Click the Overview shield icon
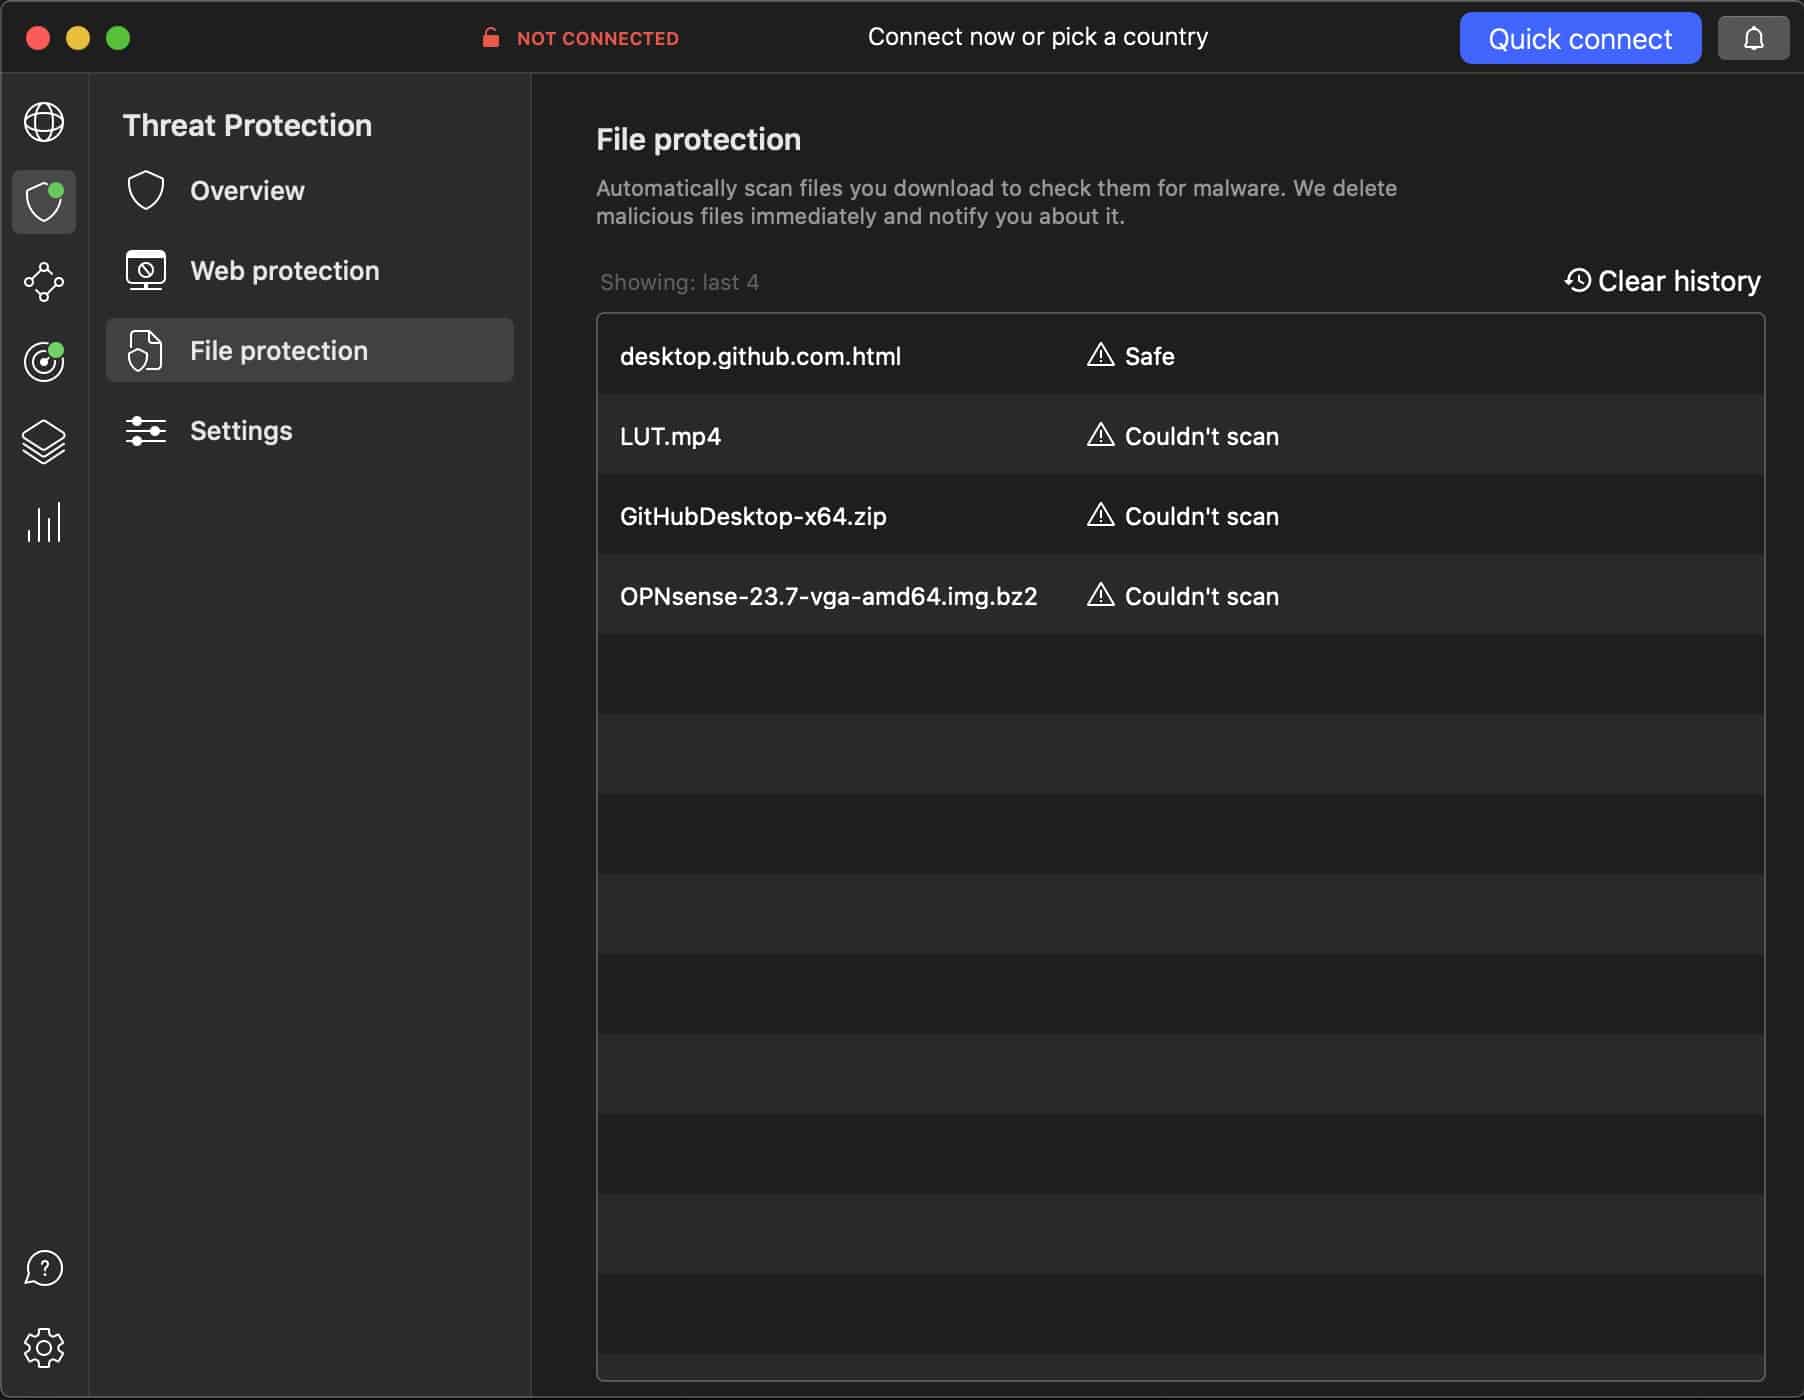The height and width of the screenshot is (1400, 1804). (146, 190)
